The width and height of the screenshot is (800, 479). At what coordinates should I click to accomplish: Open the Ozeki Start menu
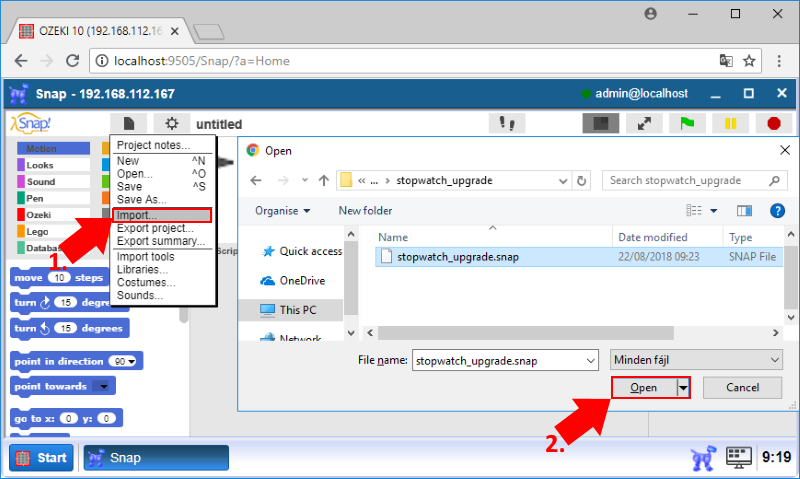(x=41, y=458)
